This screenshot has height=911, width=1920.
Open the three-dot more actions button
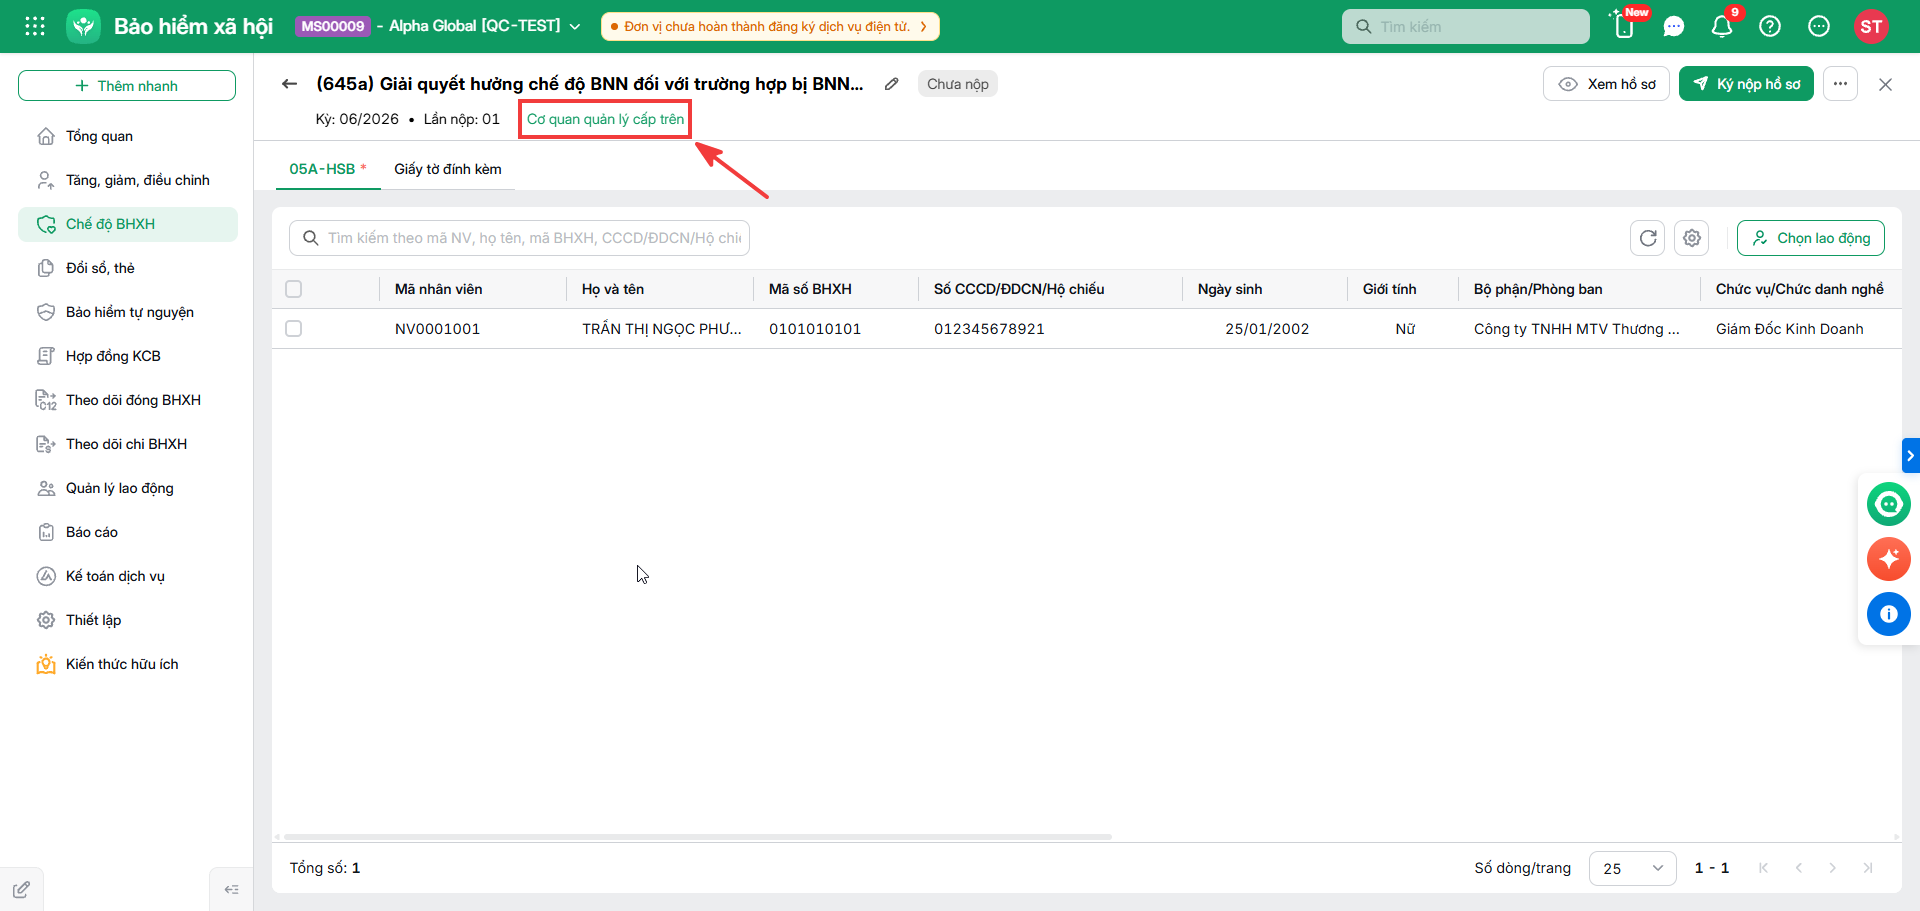(1840, 84)
